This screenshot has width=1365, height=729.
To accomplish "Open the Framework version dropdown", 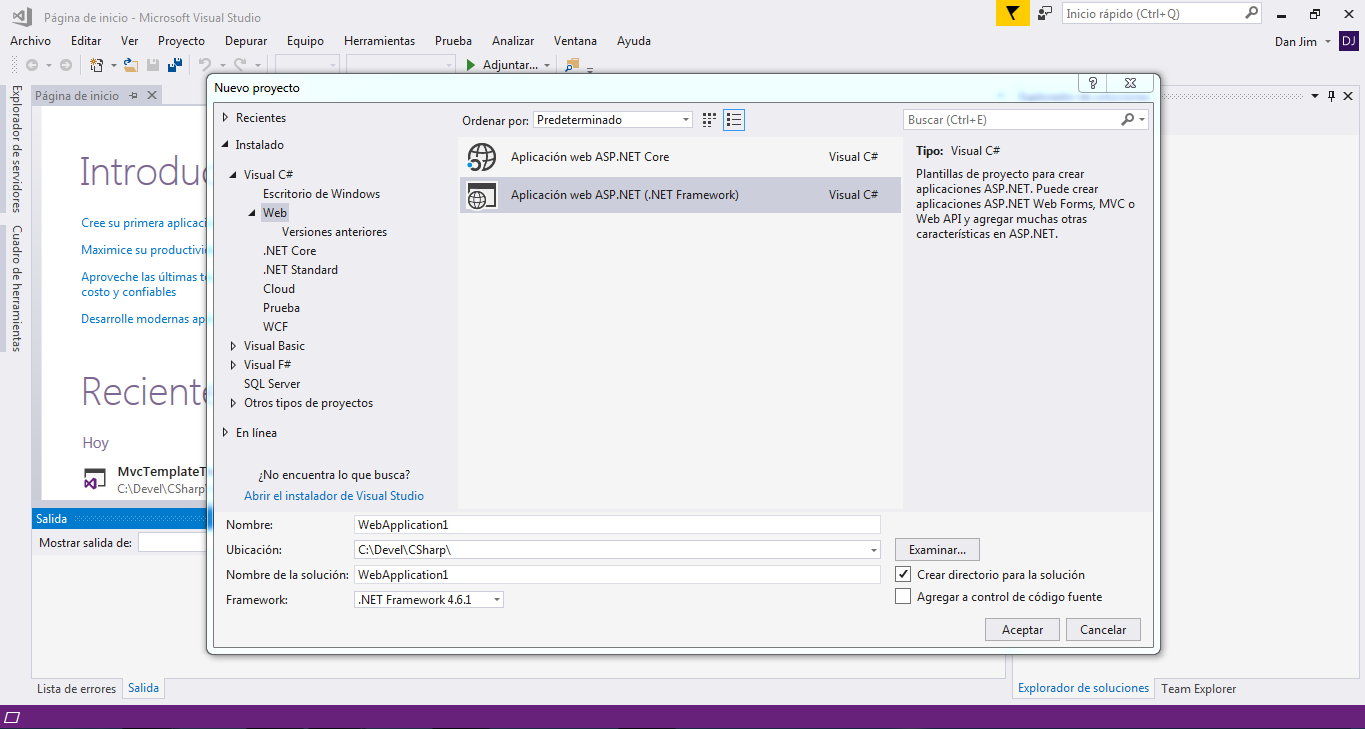I will point(429,600).
